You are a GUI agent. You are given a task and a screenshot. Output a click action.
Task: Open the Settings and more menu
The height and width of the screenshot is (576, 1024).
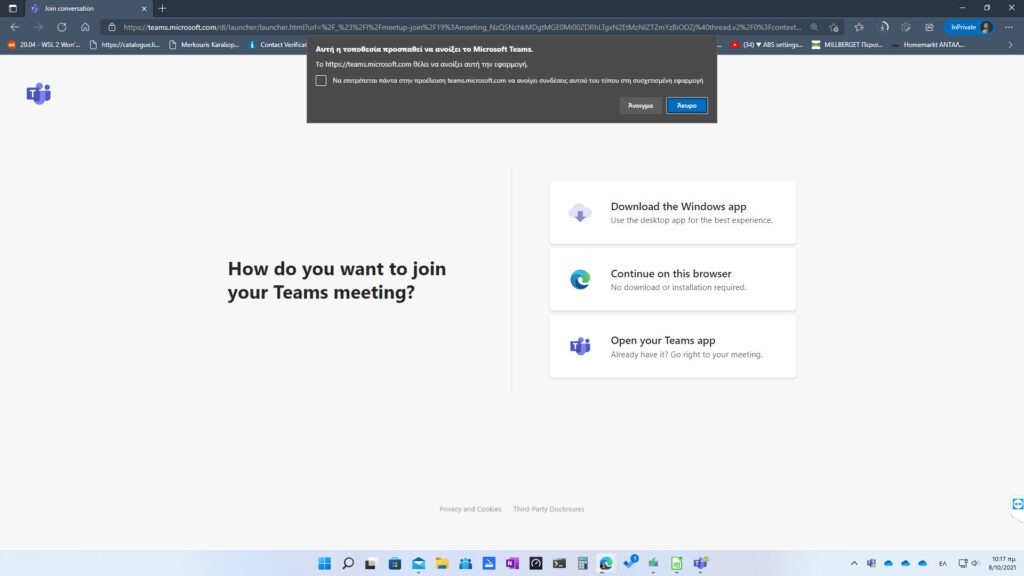[x=1009, y=27]
